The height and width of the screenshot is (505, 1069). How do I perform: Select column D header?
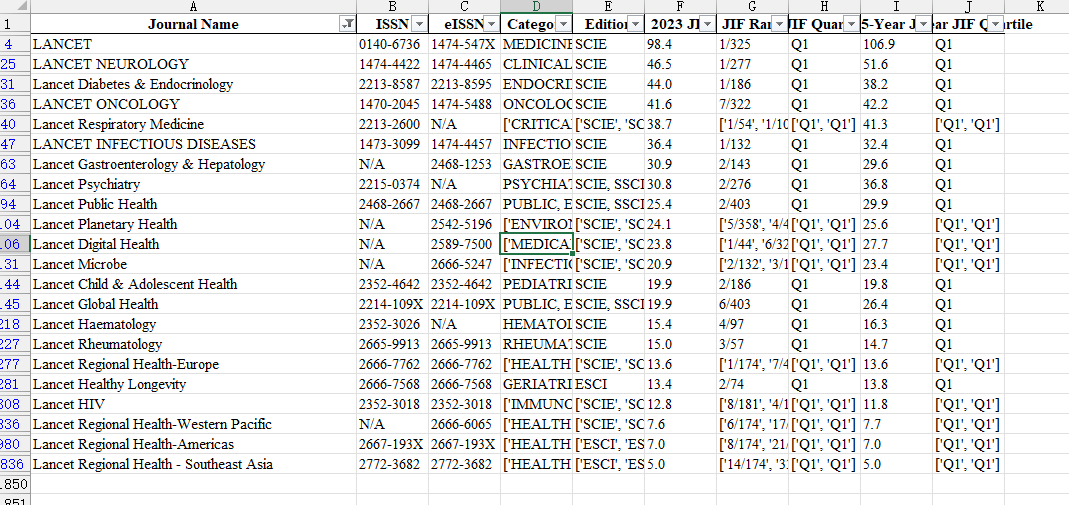coord(537,6)
